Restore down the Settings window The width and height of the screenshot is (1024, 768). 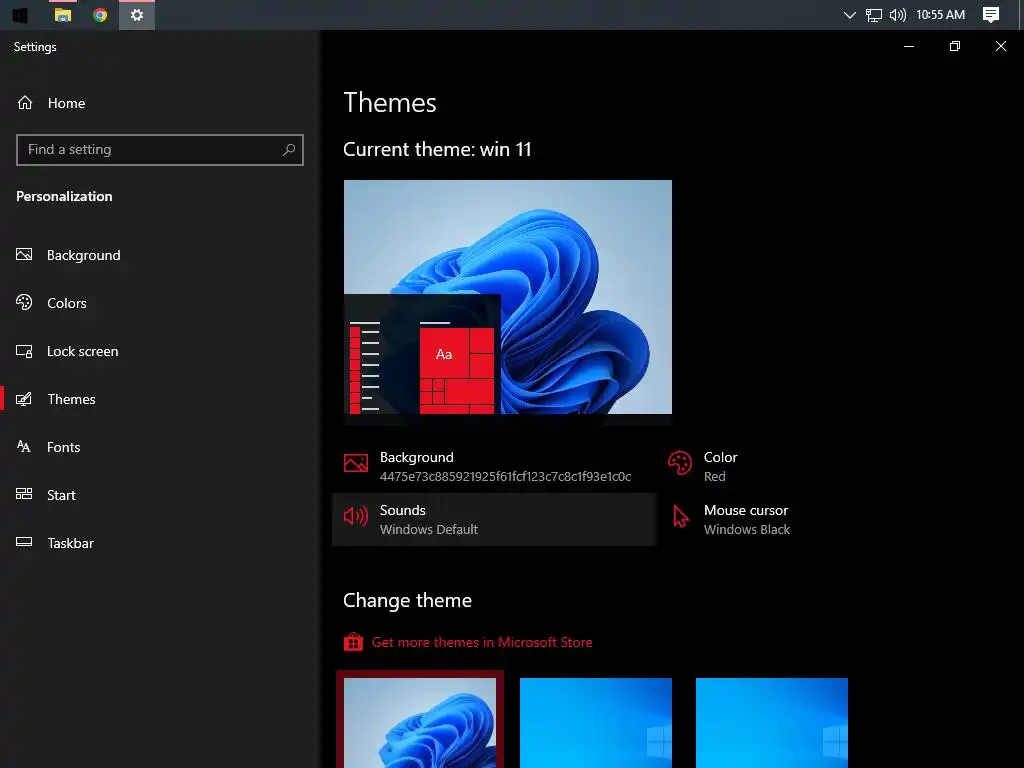point(955,46)
